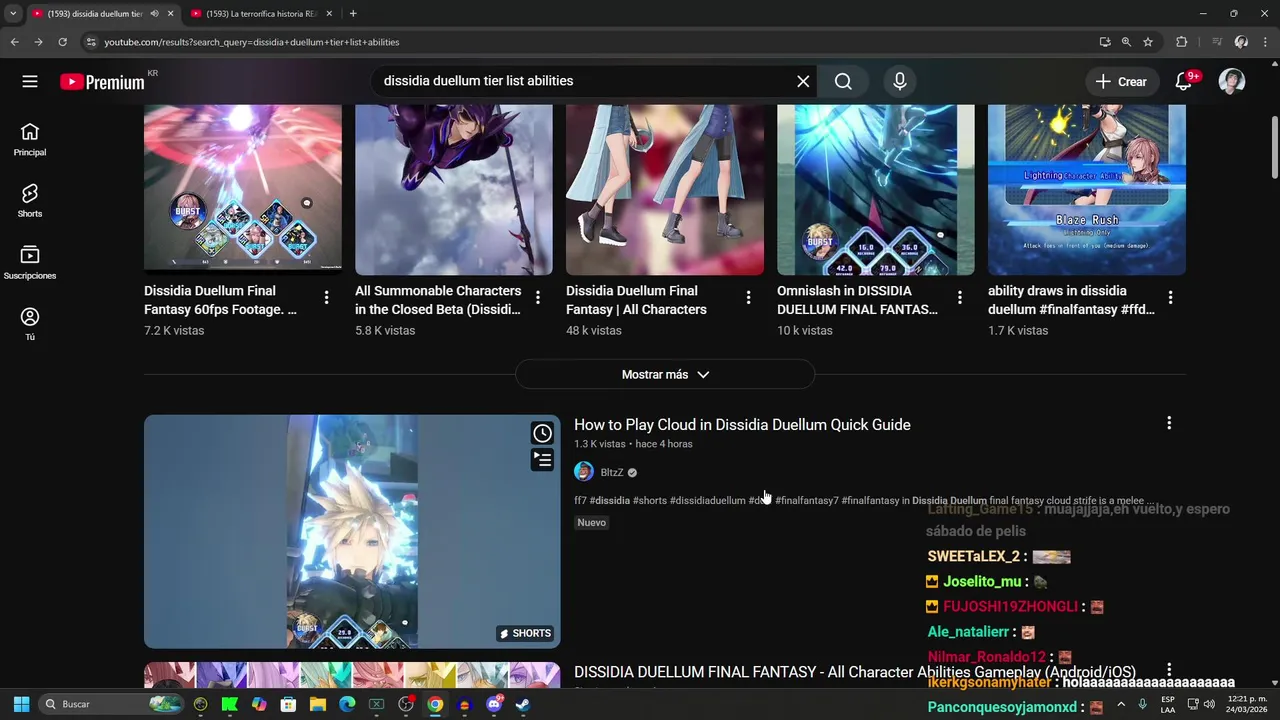Open the 60fps Footage short thumbnail
Image resolution: width=1280 pixels, height=720 pixels.
[x=243, y=190]
